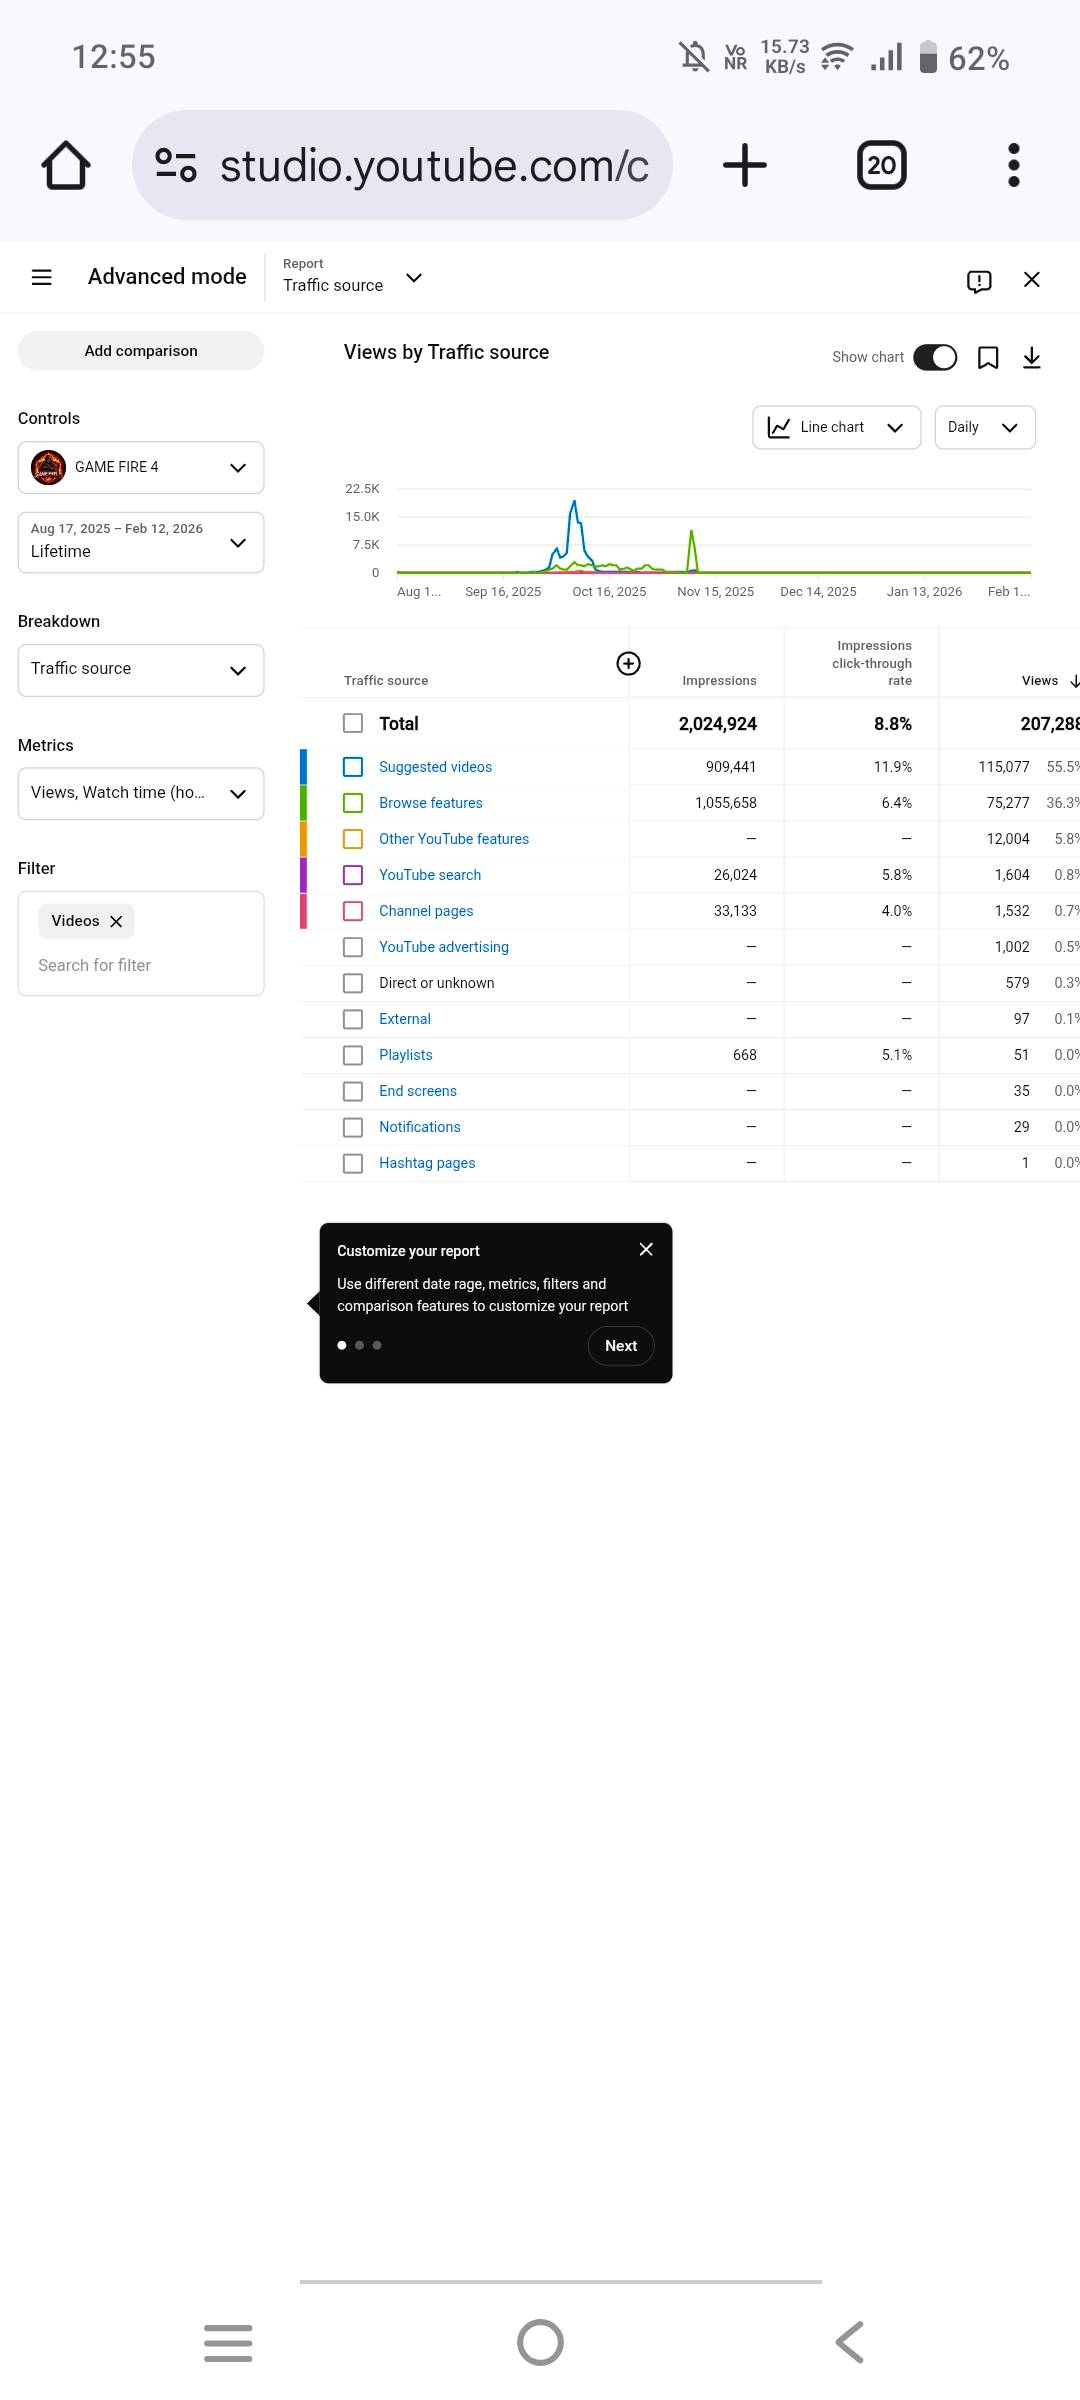The height and width of the screenshot is (2400, 1080).
Task: Toggle the Show chart switch
Action: click(x=935, y=358)
